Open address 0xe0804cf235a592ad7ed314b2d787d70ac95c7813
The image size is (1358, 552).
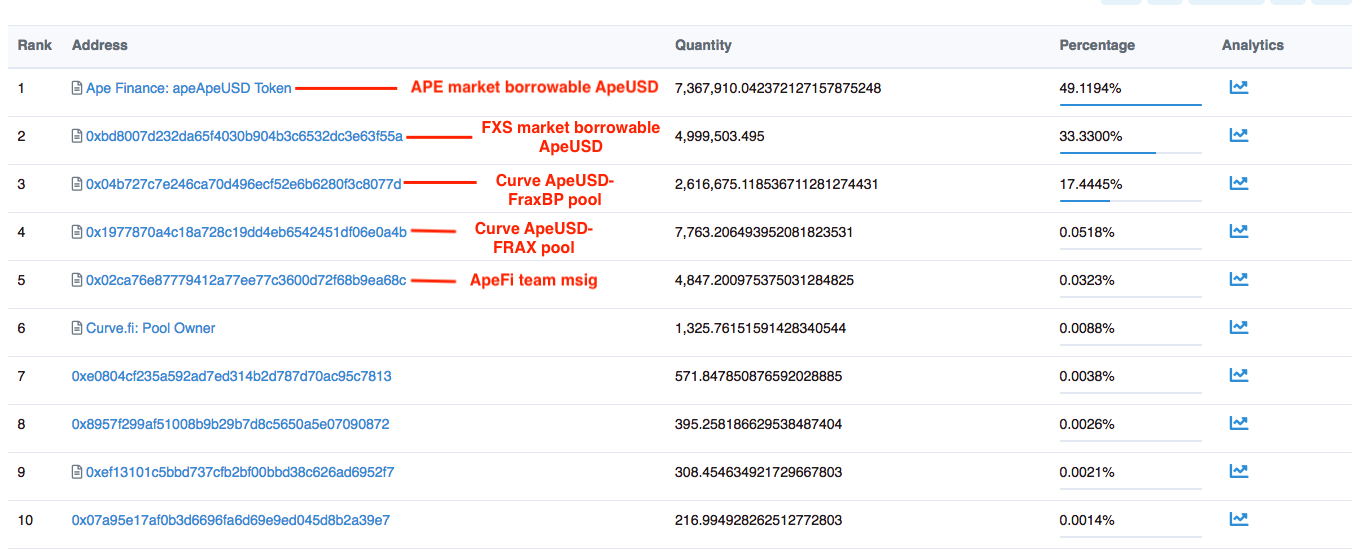coord(231,376)
